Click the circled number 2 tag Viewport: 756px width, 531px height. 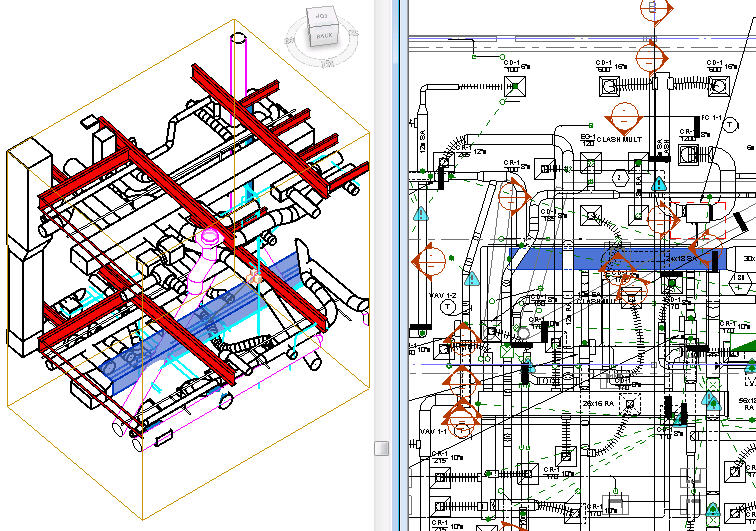621,178
